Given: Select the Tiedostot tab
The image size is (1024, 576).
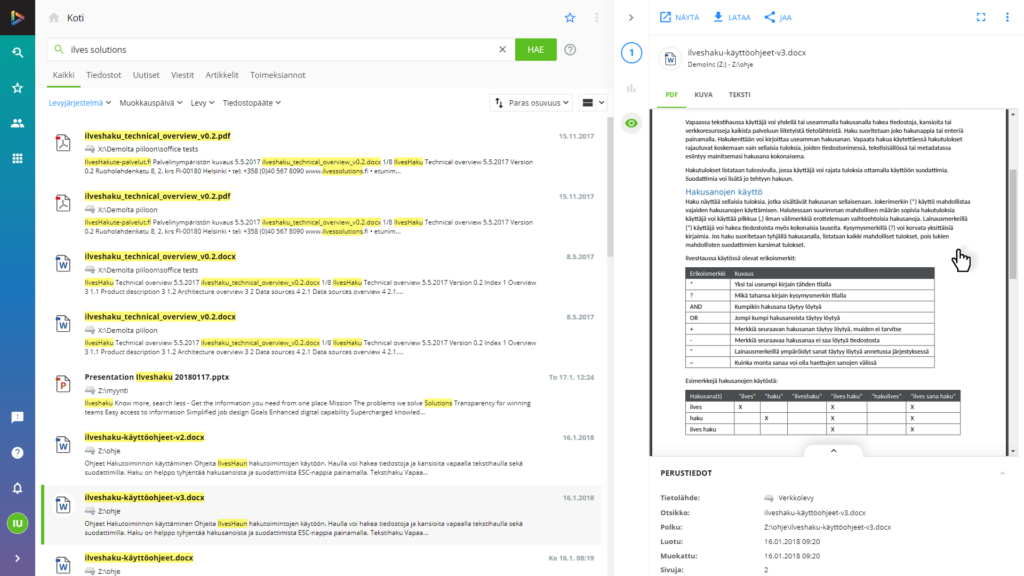Looking at the screenshot, I should 104,75.
